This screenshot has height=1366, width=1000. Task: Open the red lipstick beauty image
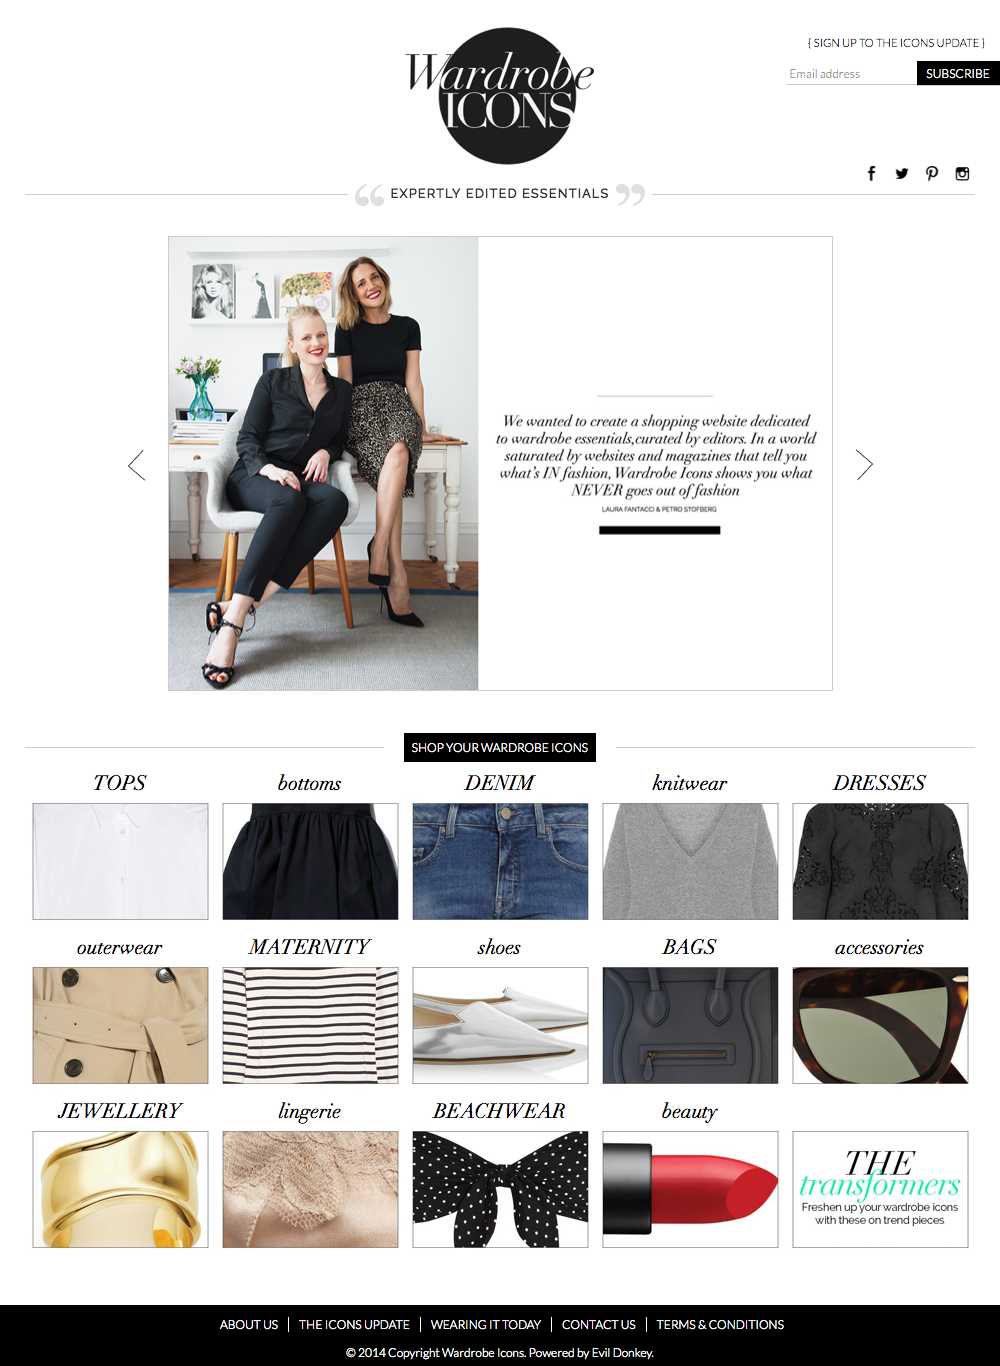pyautogui.click(x=690, y=1189)
